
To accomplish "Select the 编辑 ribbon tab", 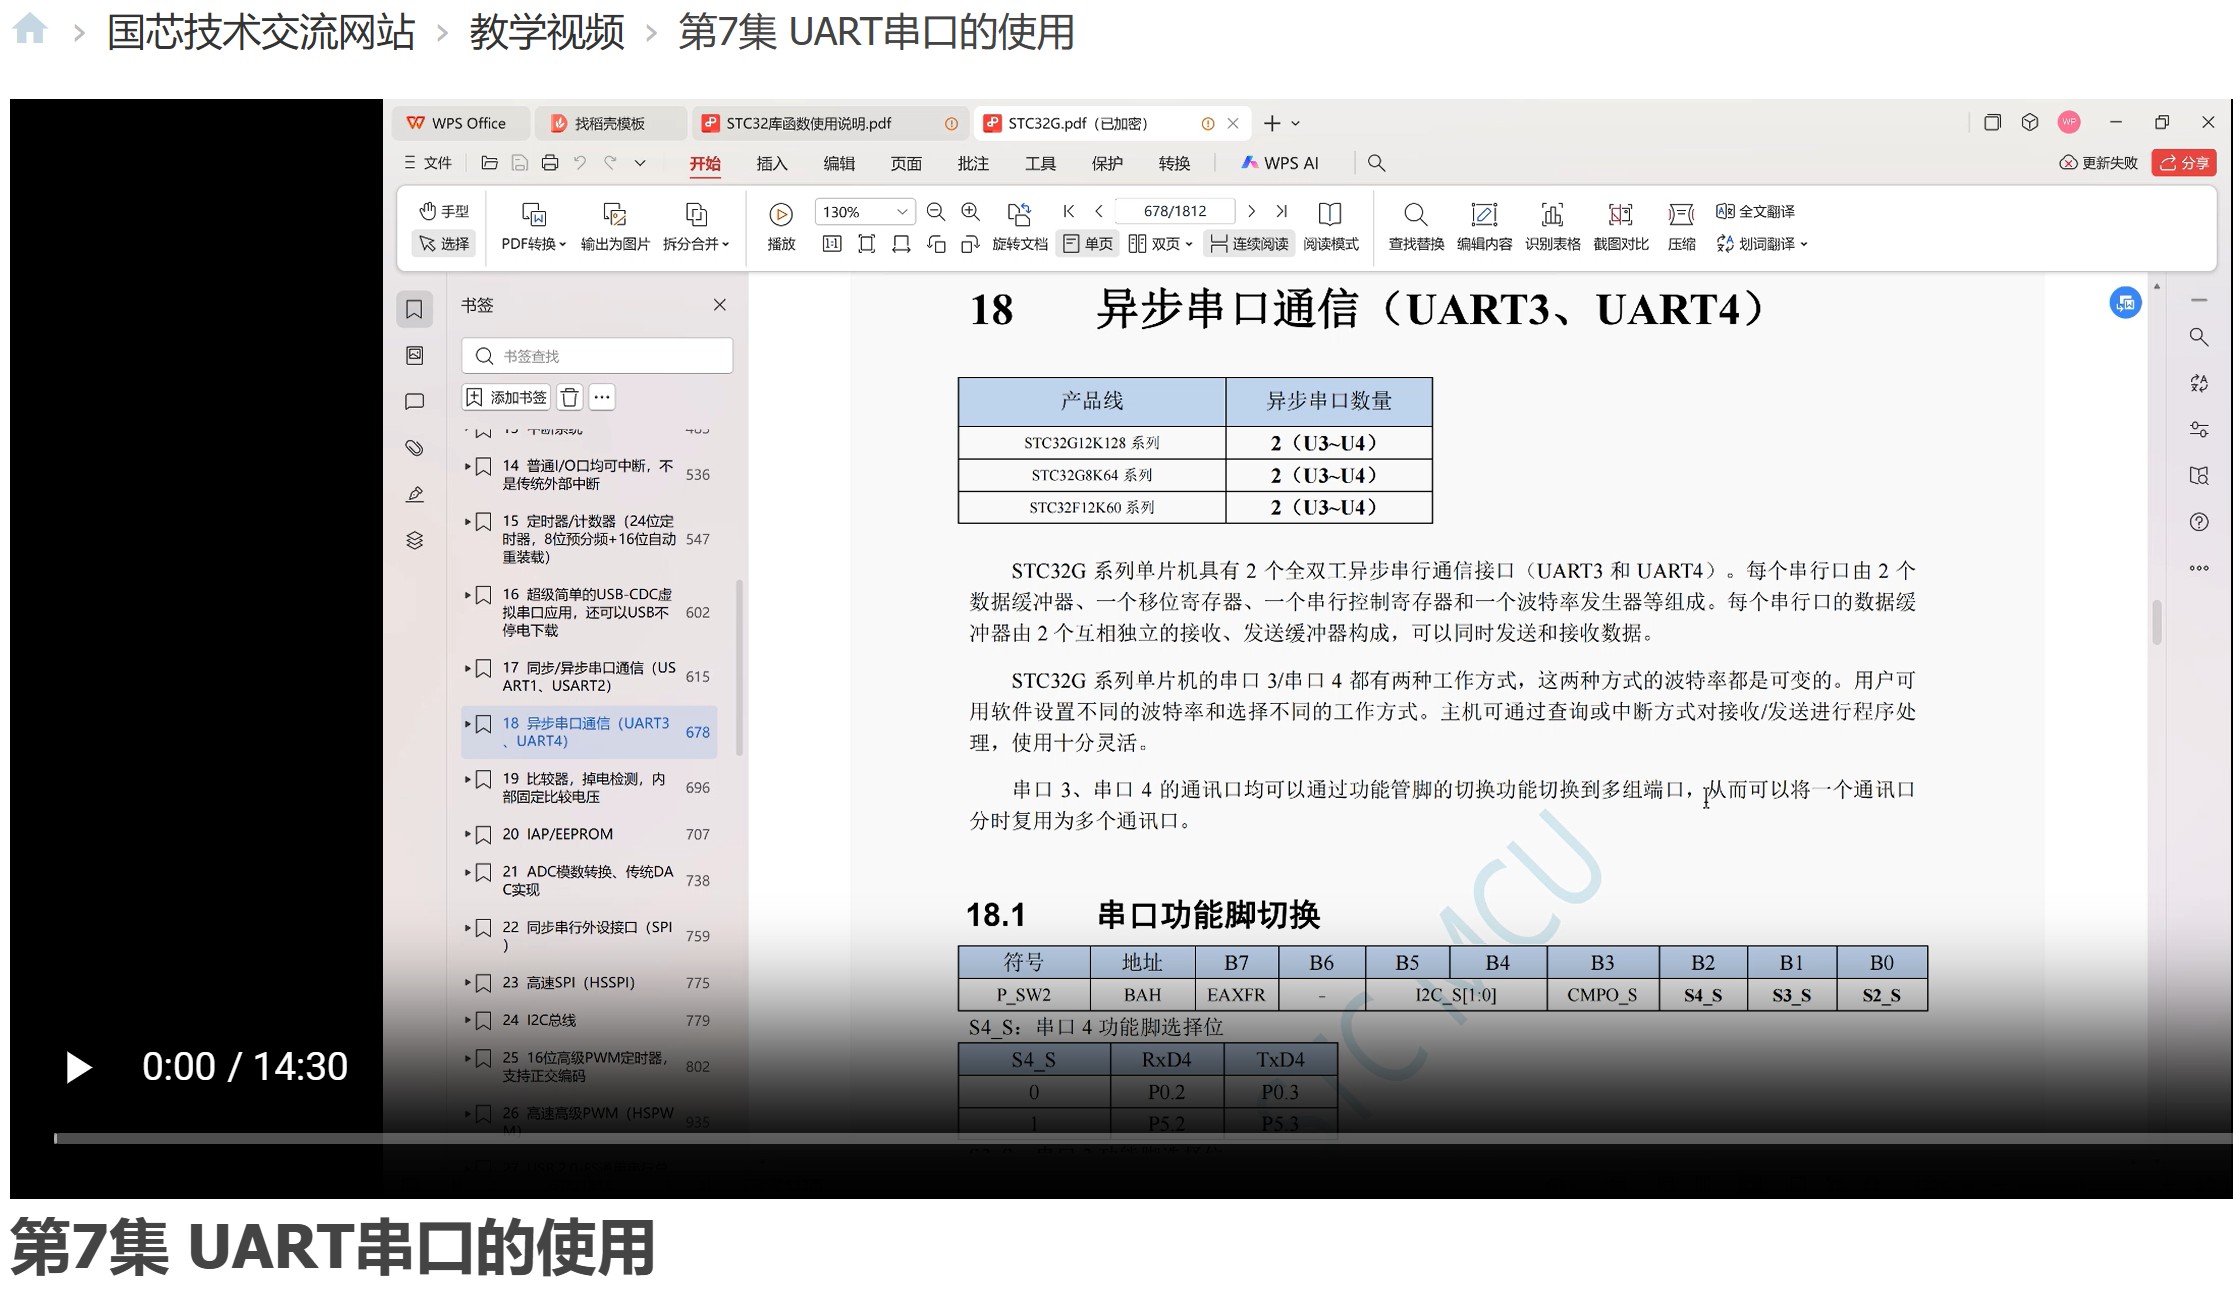I will tap(839, 163).
